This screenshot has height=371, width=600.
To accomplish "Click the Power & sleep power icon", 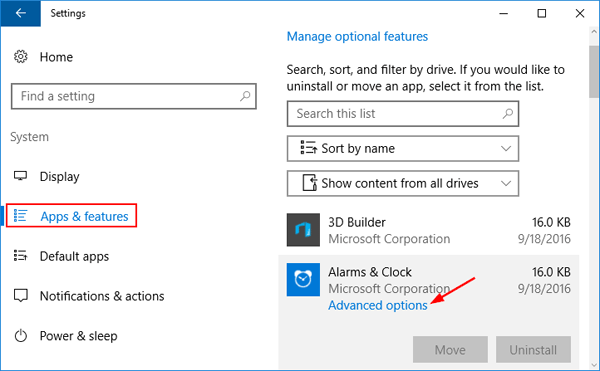I will point(21,336).
